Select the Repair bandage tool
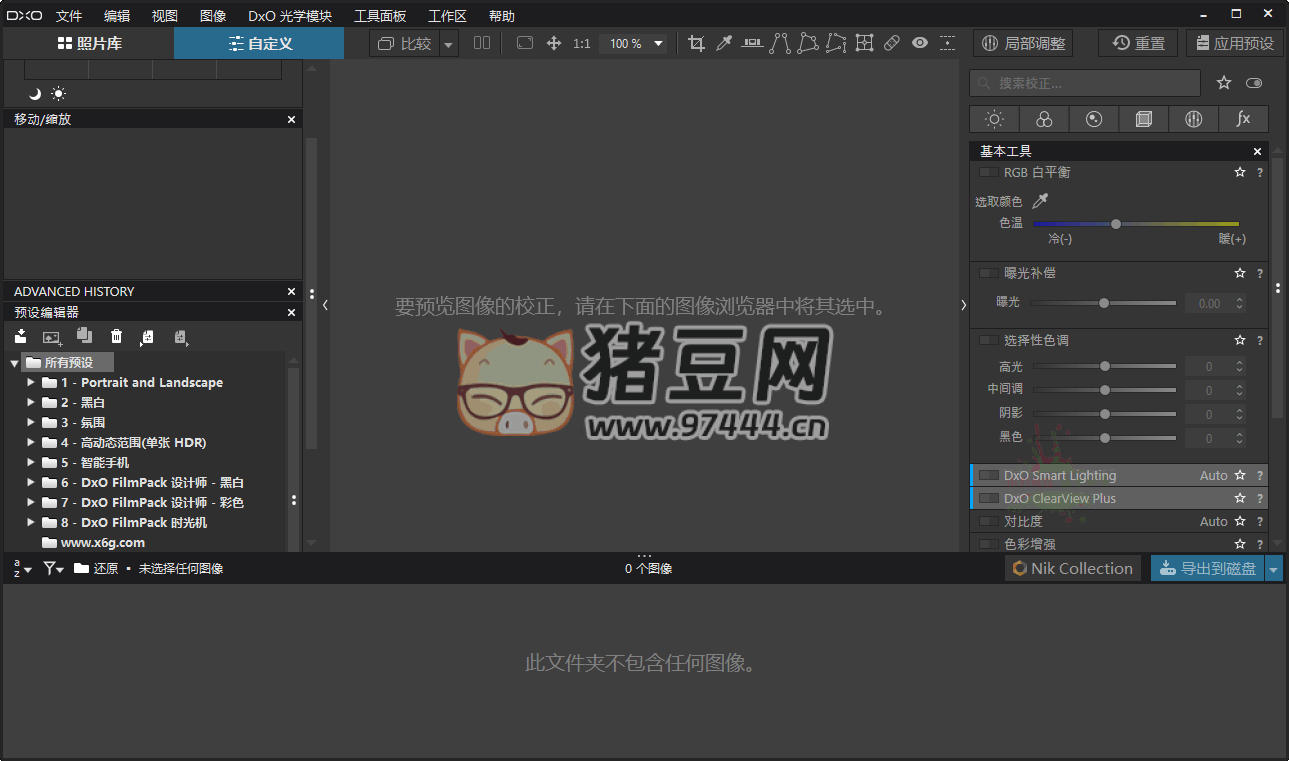Viewport: 1289px width, 761px height. coord(892,43)
